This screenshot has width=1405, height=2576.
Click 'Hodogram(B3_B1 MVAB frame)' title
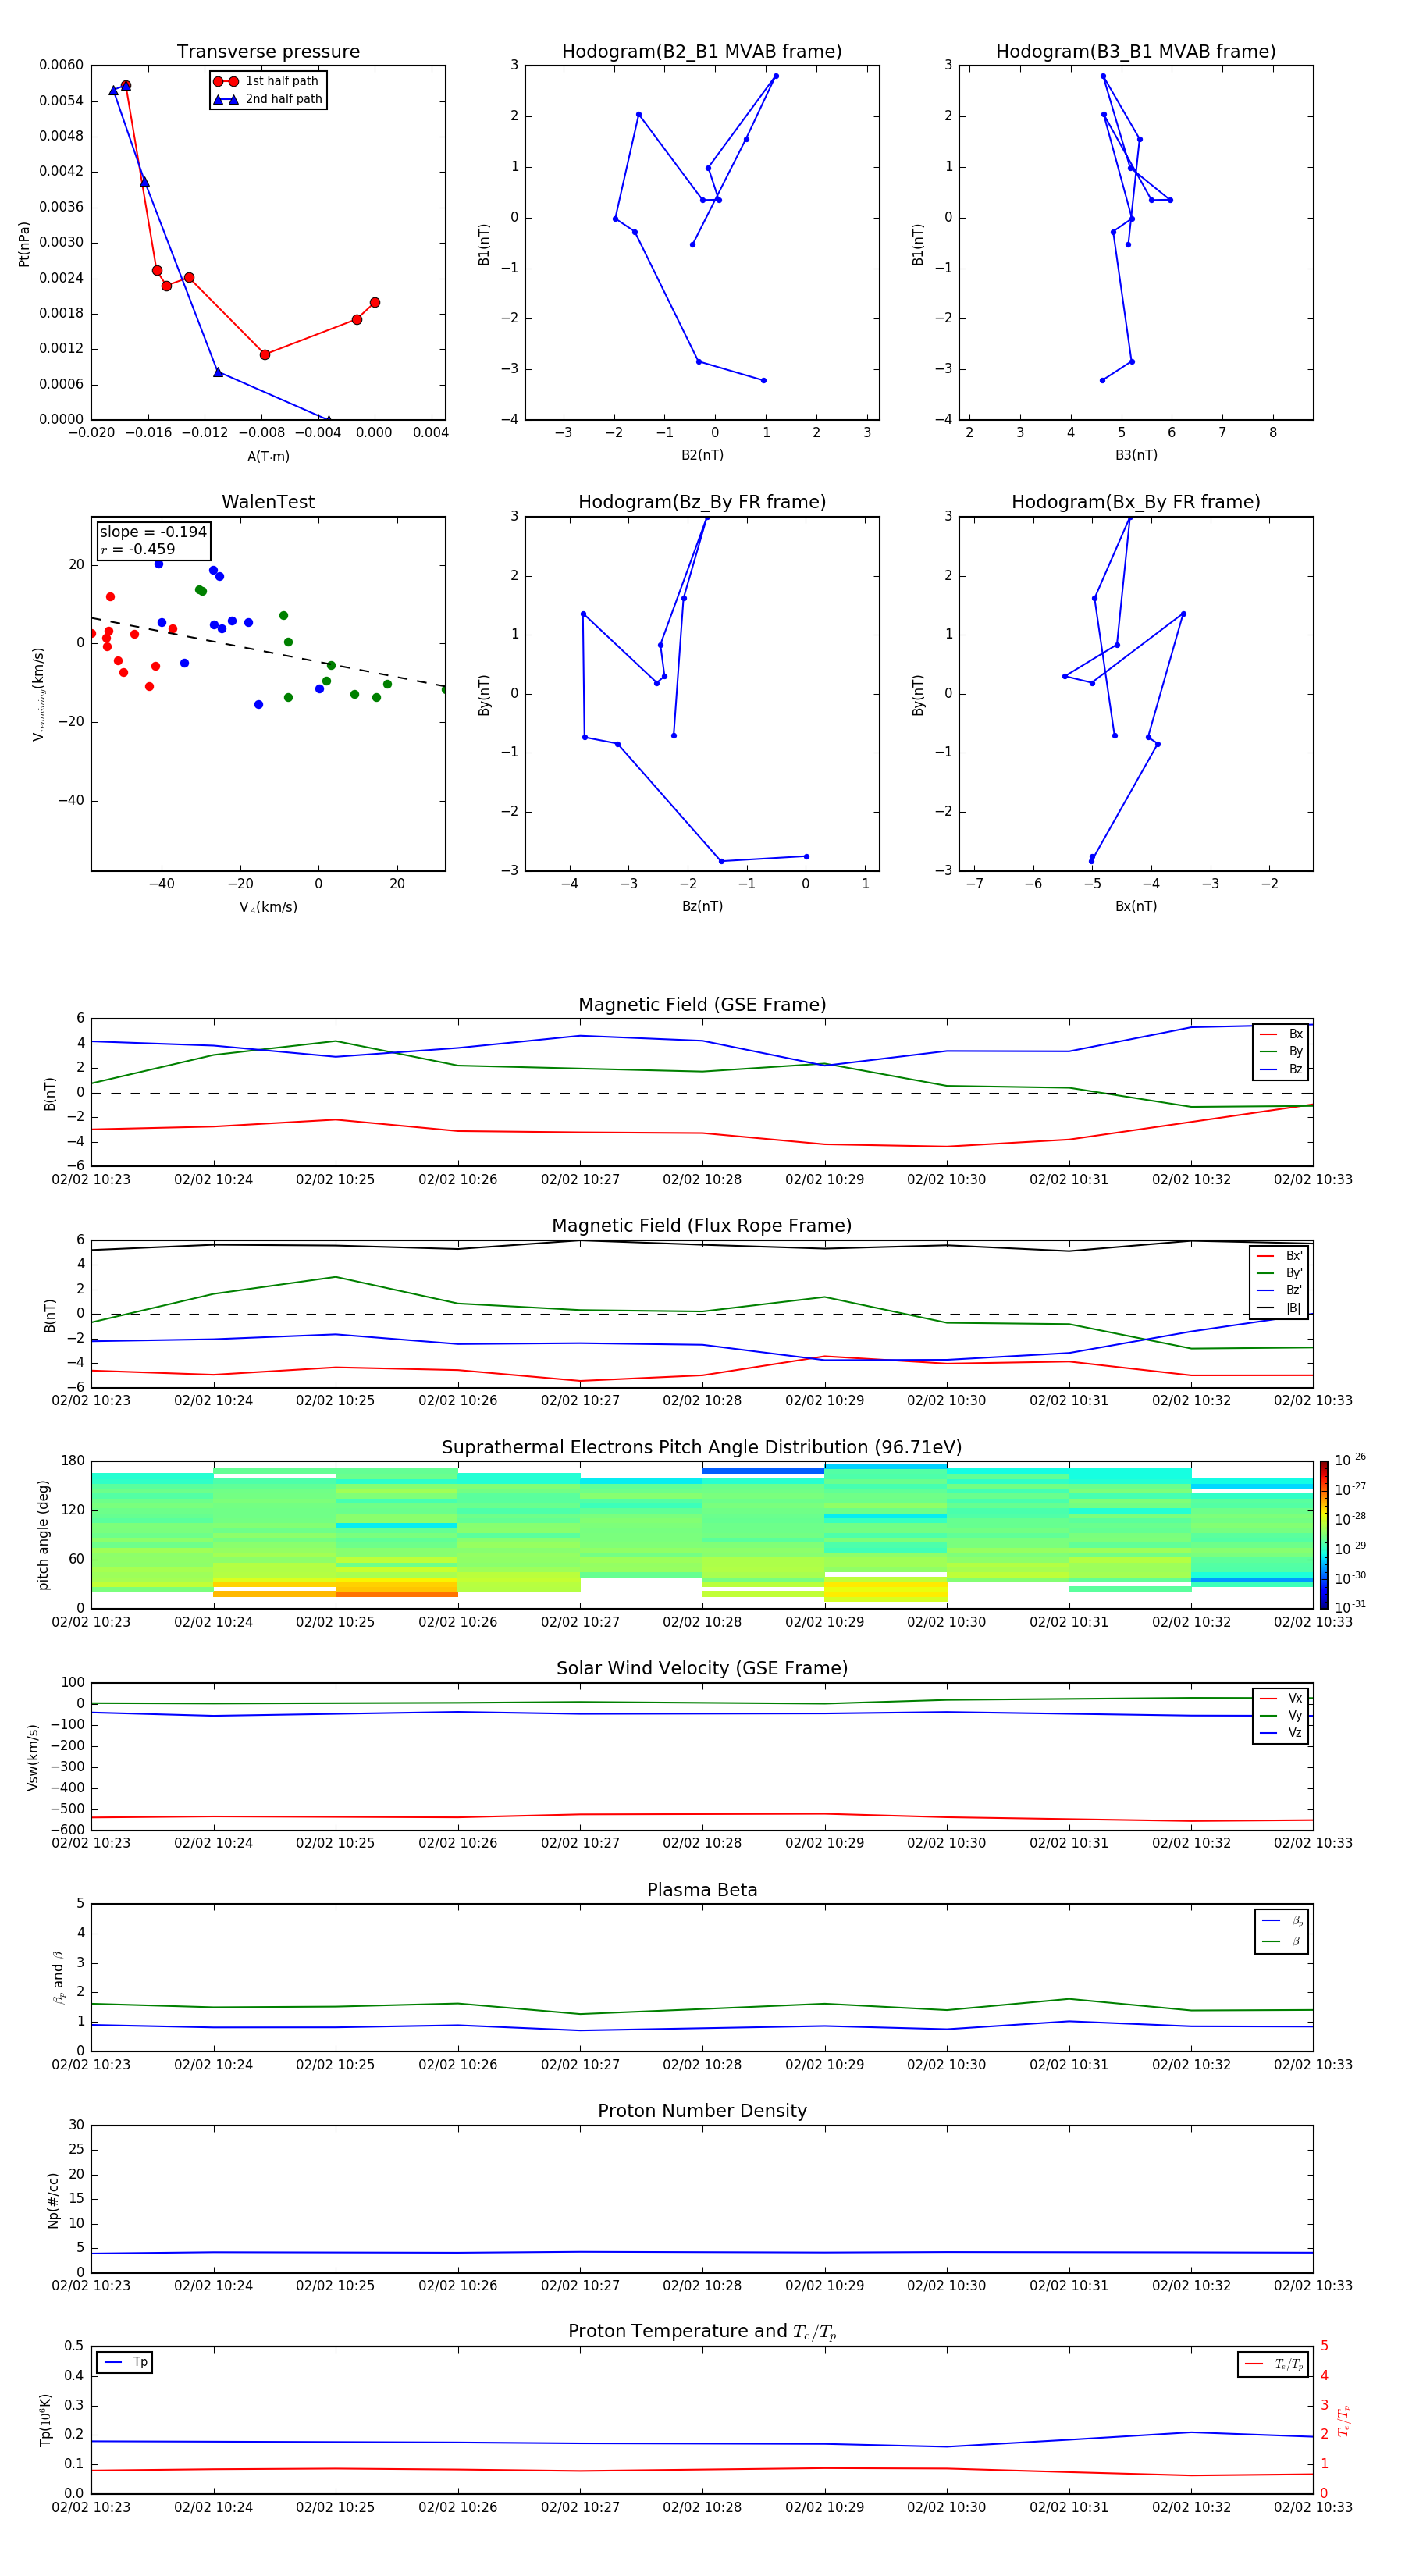1136,52
